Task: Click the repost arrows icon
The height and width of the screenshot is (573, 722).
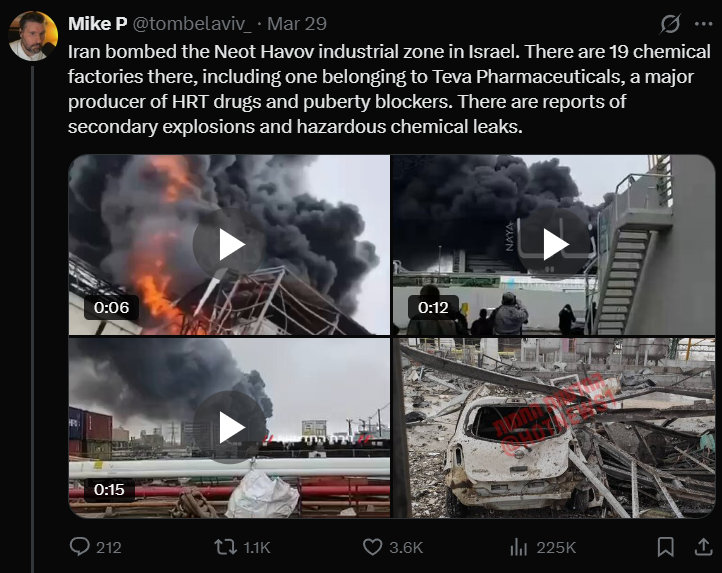Action: click(226, 547)
